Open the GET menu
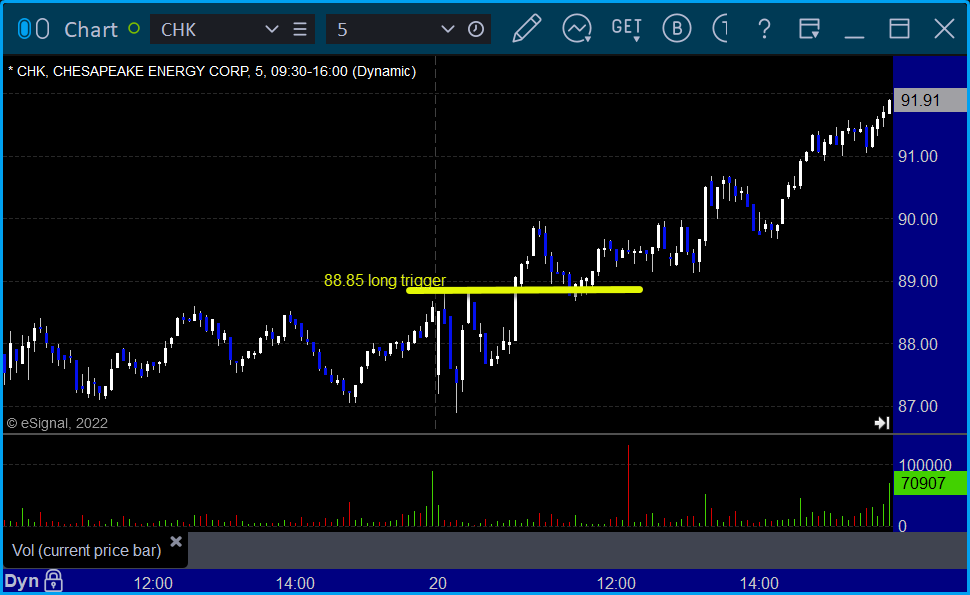 pyautogui.click(x=627, y=28)
